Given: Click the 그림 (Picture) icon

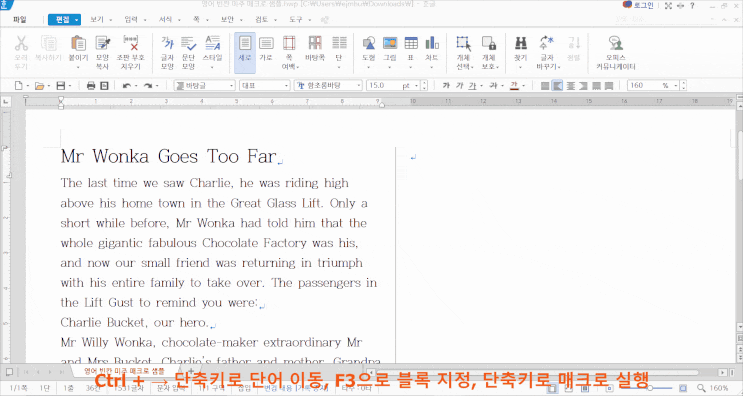Looking at the screenshot, I should (x=390, y=44).
